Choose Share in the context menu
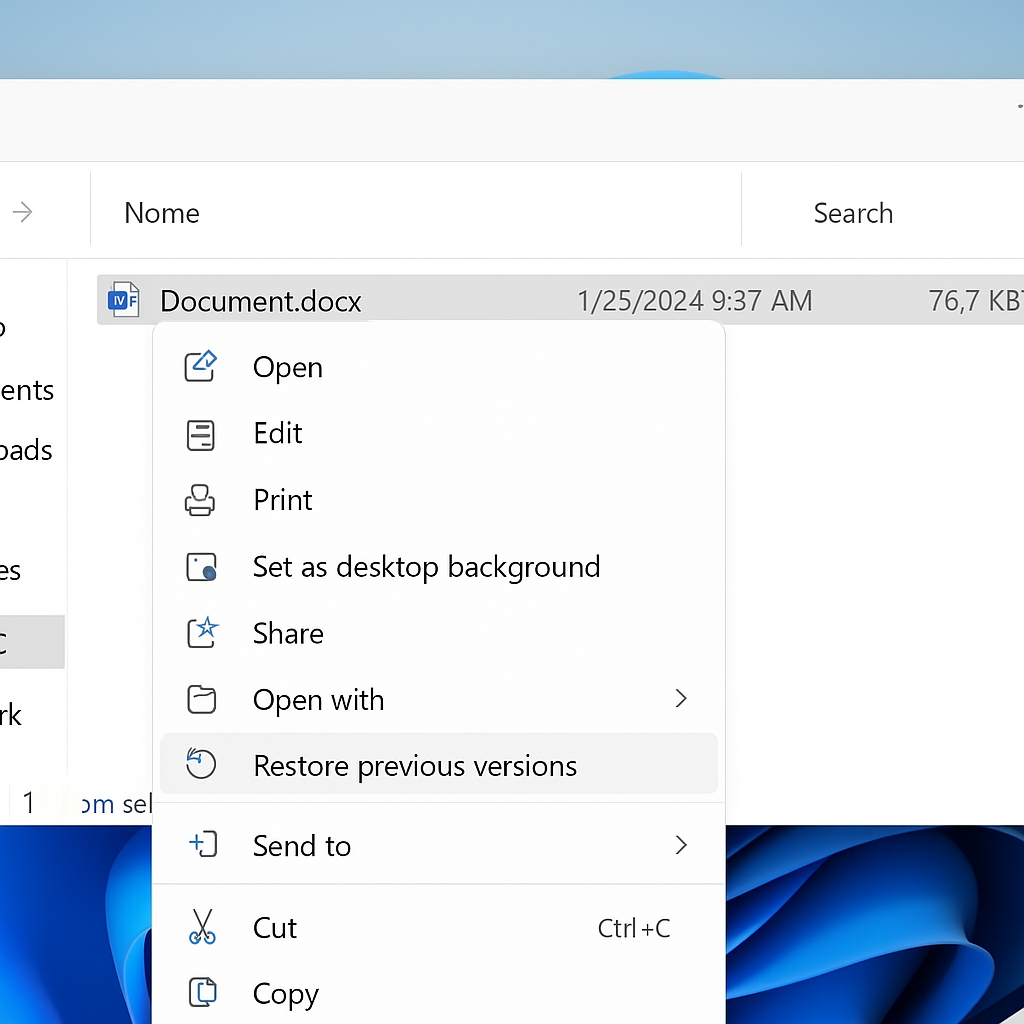The image size is (1024, 1024). coord(439,633)
